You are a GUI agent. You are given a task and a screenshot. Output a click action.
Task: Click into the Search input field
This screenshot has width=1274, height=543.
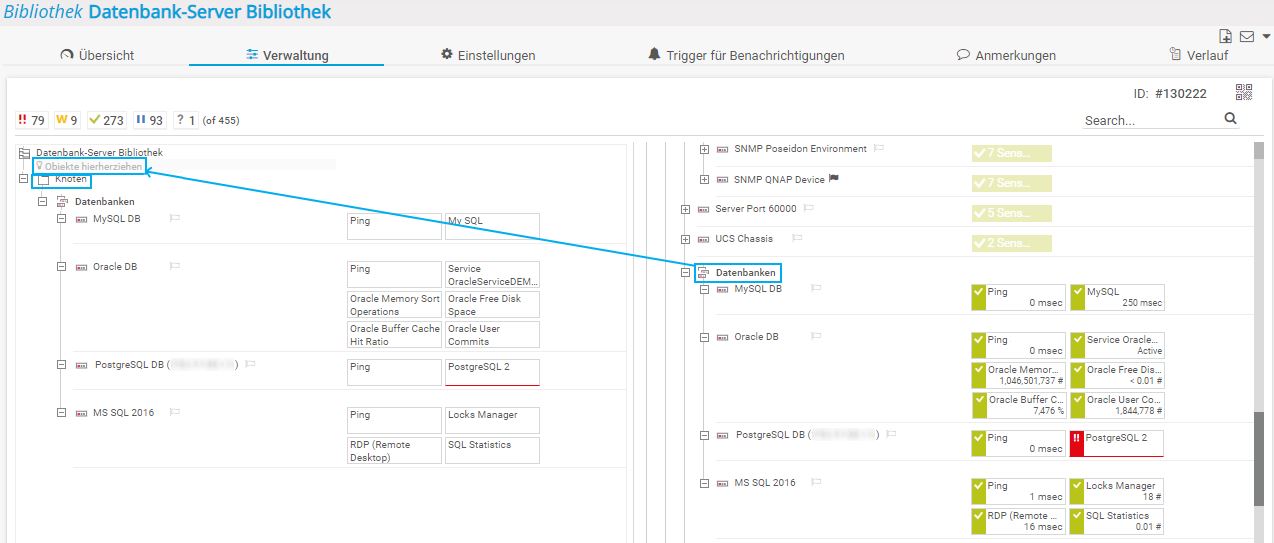click(1150, 120)
